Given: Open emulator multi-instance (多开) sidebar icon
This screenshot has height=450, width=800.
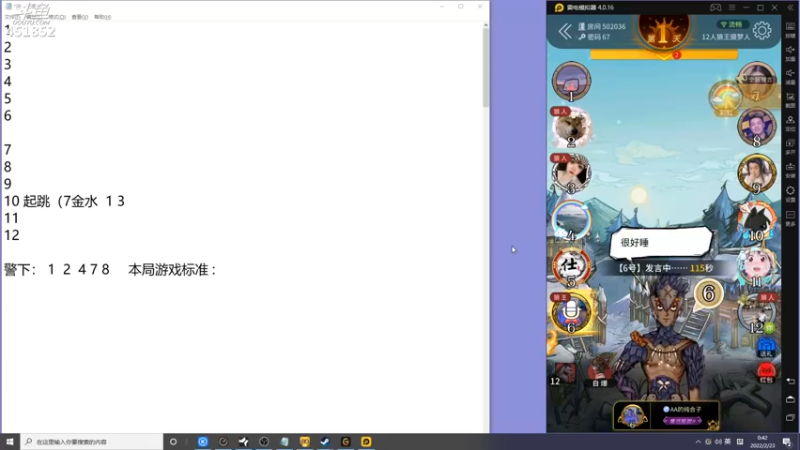Looking at the screenshot, I should pyautogui.click(x=790, y=147).
